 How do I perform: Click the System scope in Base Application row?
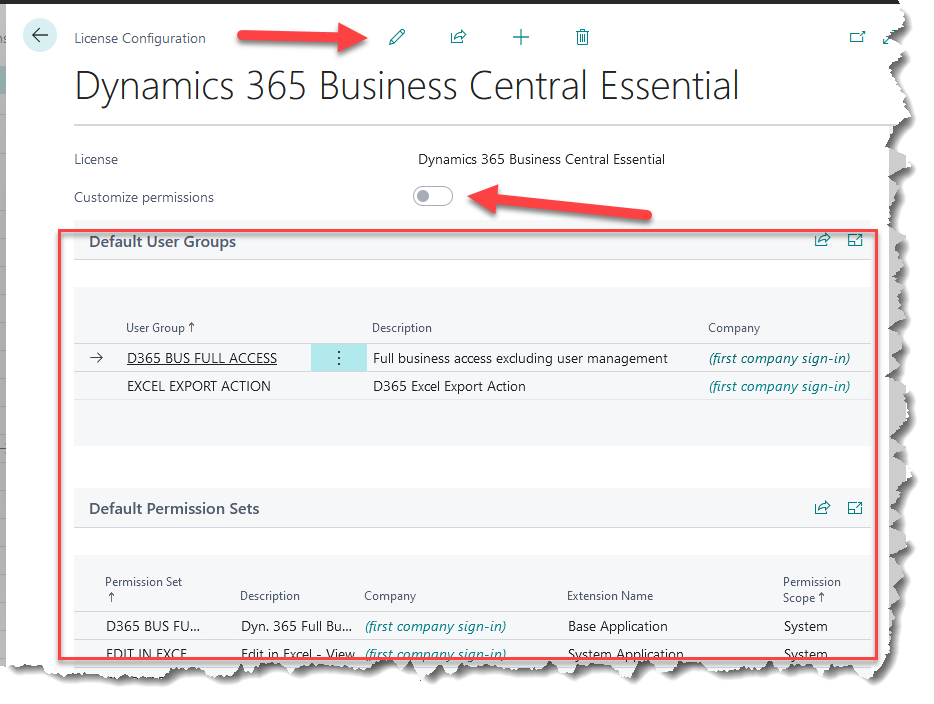pyautogui.click(x=805, y=626)
